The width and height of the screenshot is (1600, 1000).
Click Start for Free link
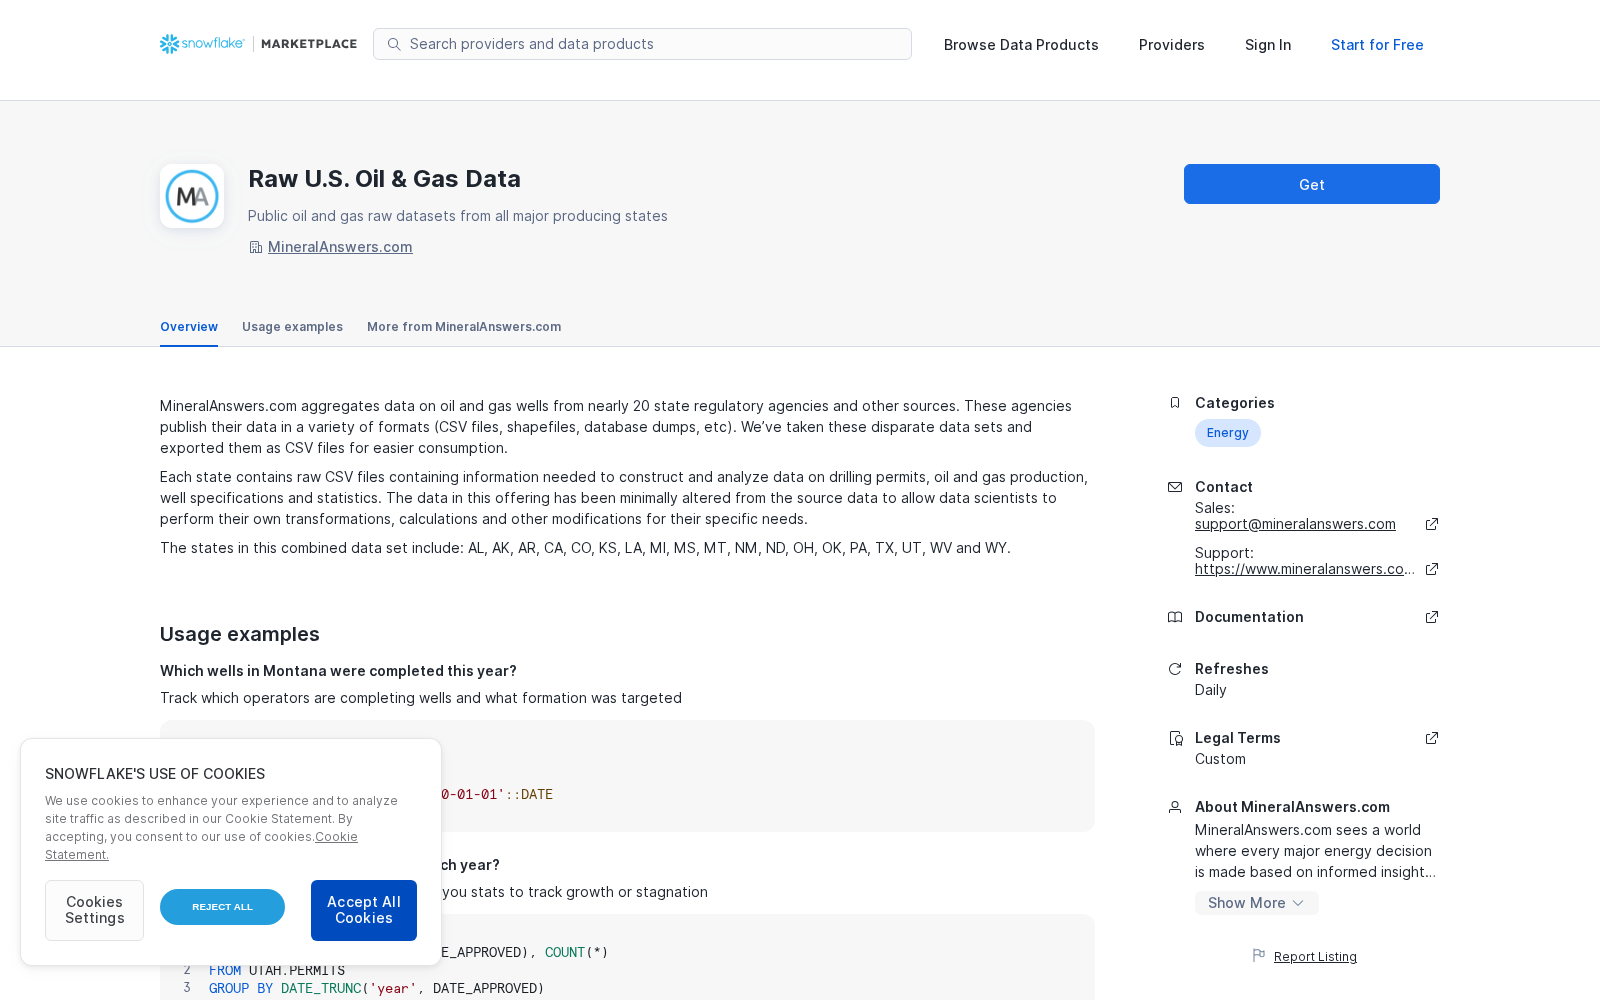tap(1377, 45)
